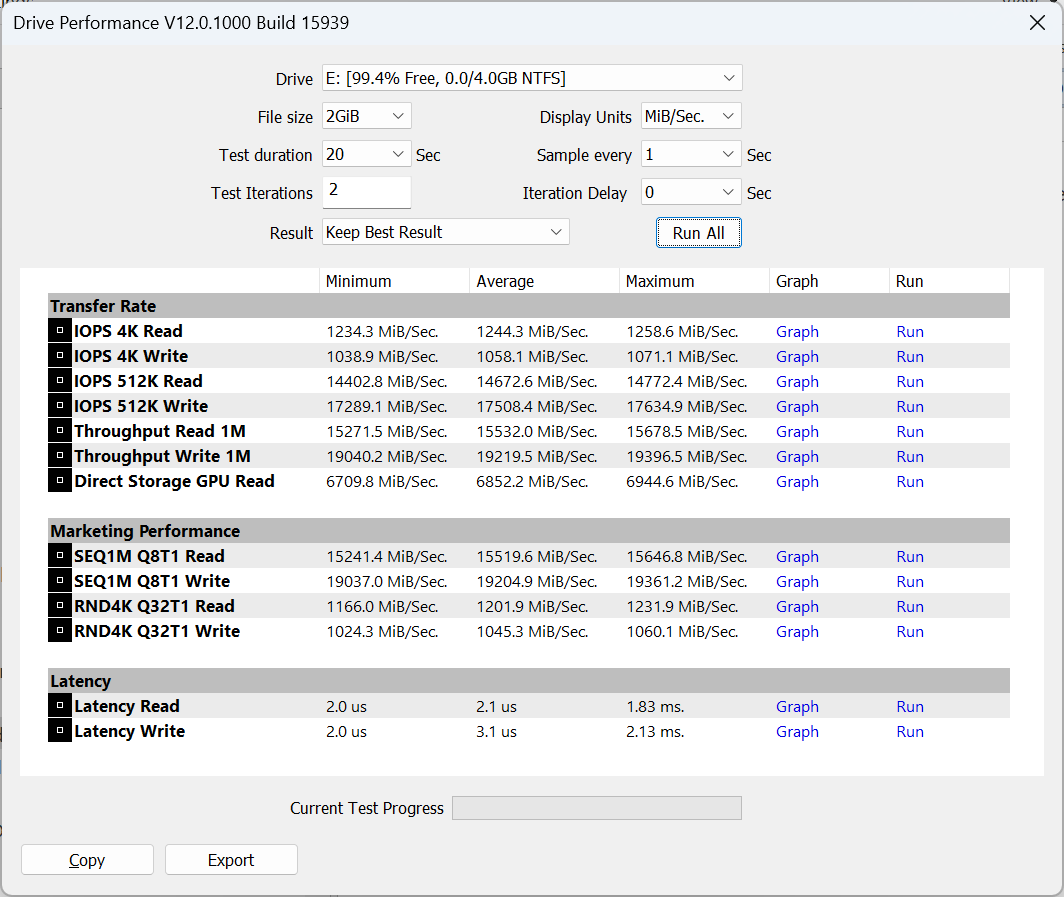Open Graph link for IOPS 512K Read
The image size is (1064, 897).
797,381
